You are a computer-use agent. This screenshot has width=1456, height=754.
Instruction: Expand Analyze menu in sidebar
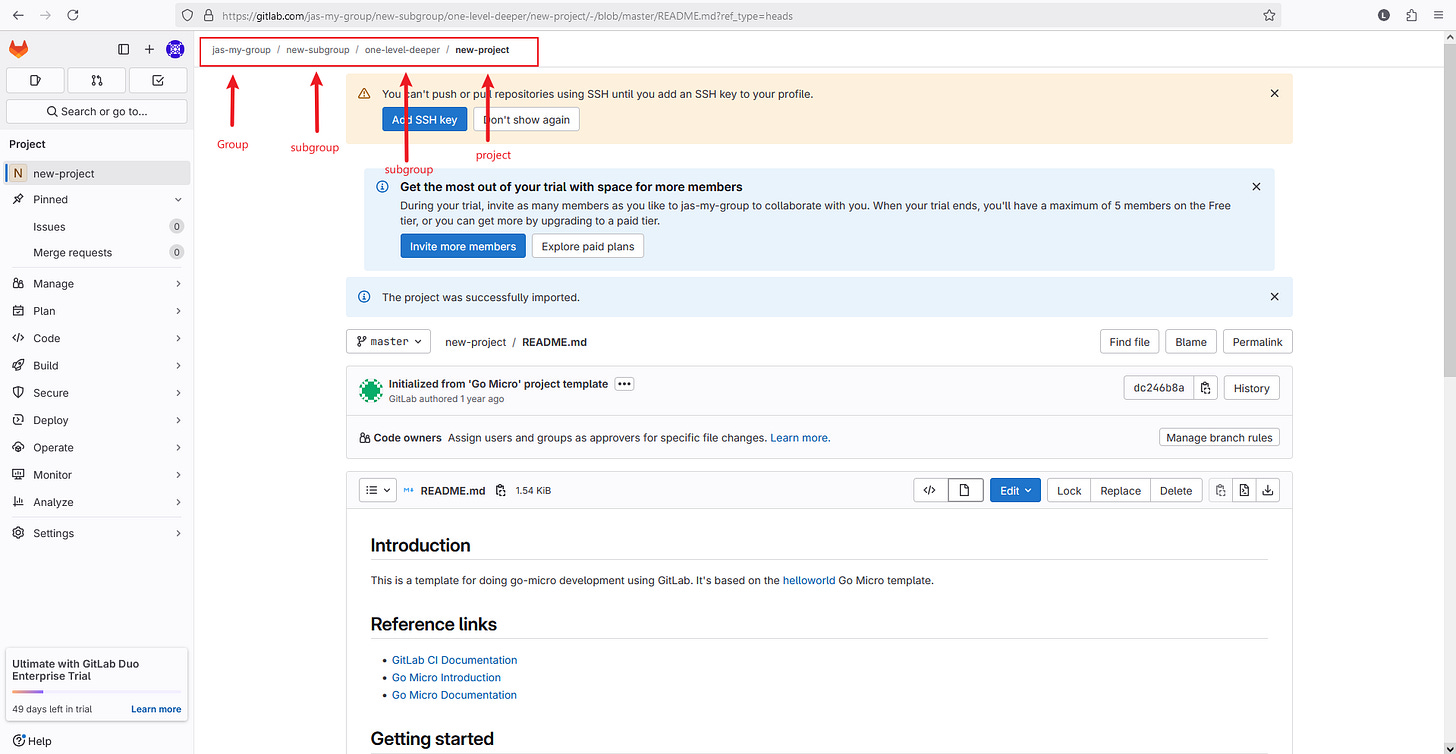pos(97,502)
